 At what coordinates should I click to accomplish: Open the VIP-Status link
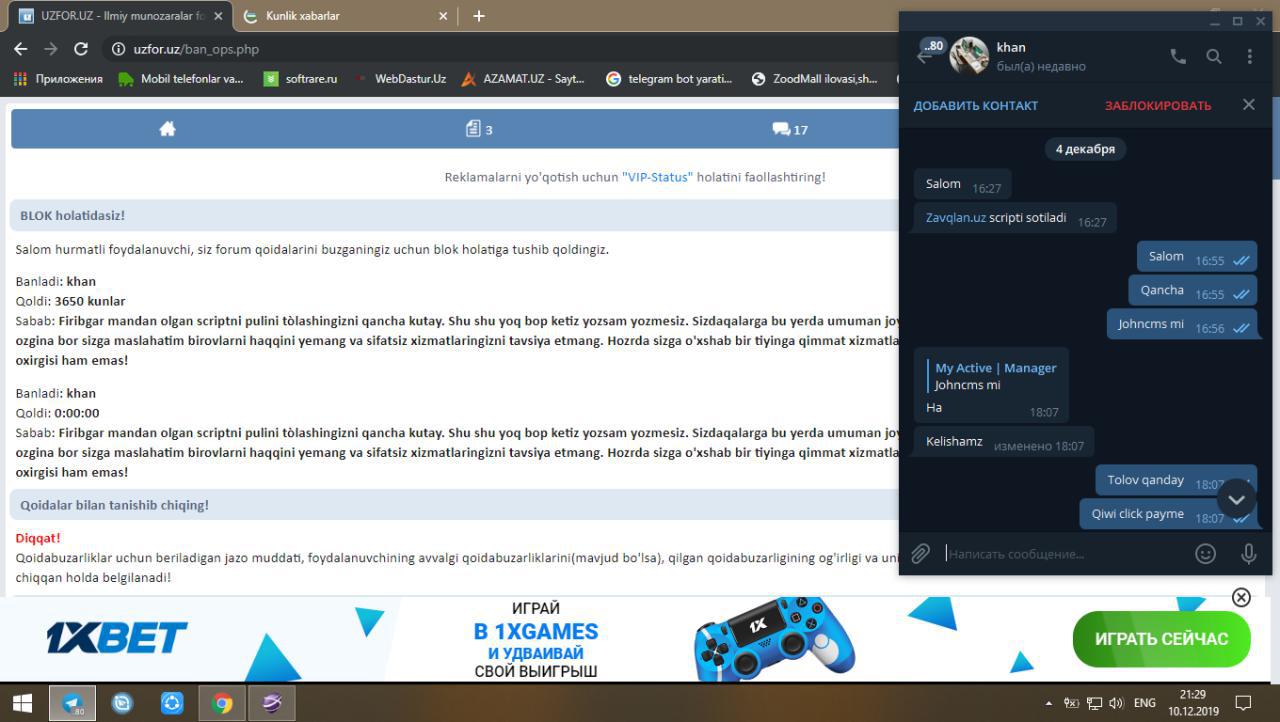(657, 177)
